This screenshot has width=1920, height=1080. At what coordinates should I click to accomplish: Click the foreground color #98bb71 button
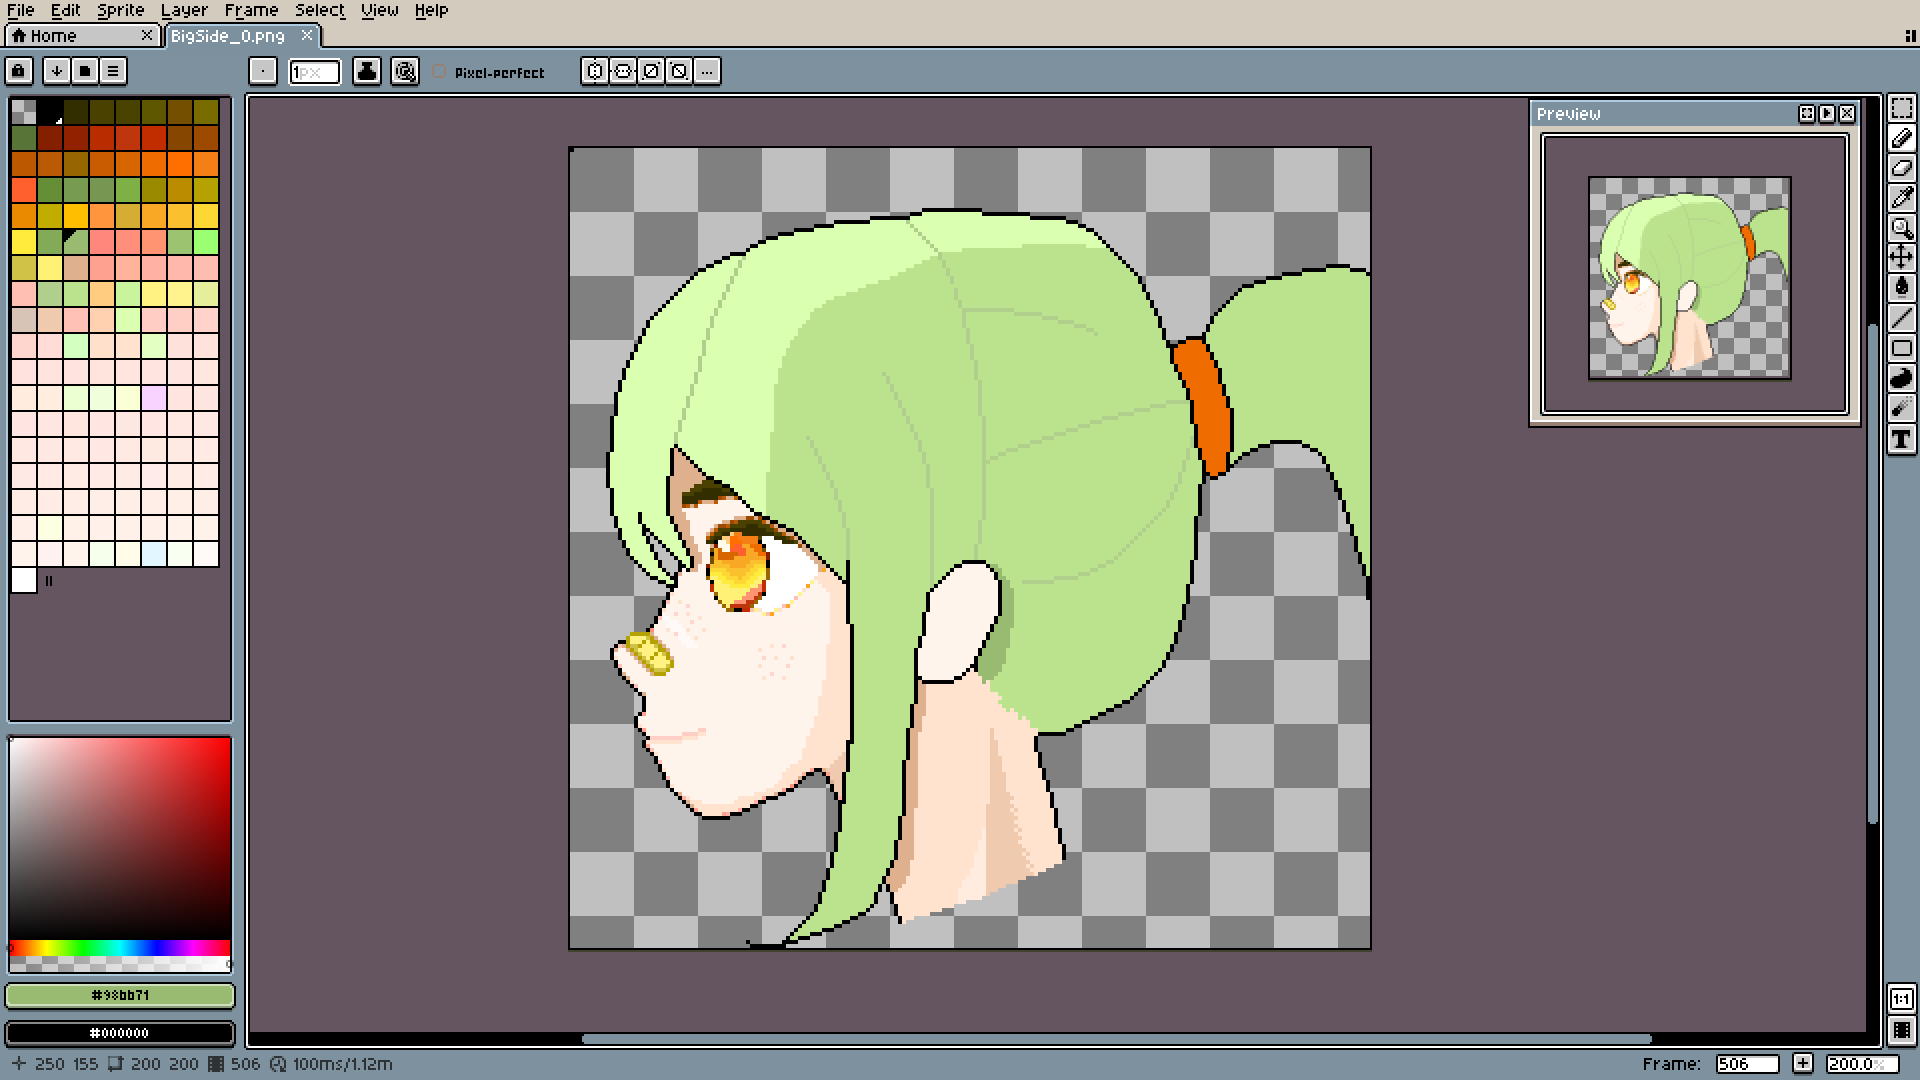click(120, 995)
